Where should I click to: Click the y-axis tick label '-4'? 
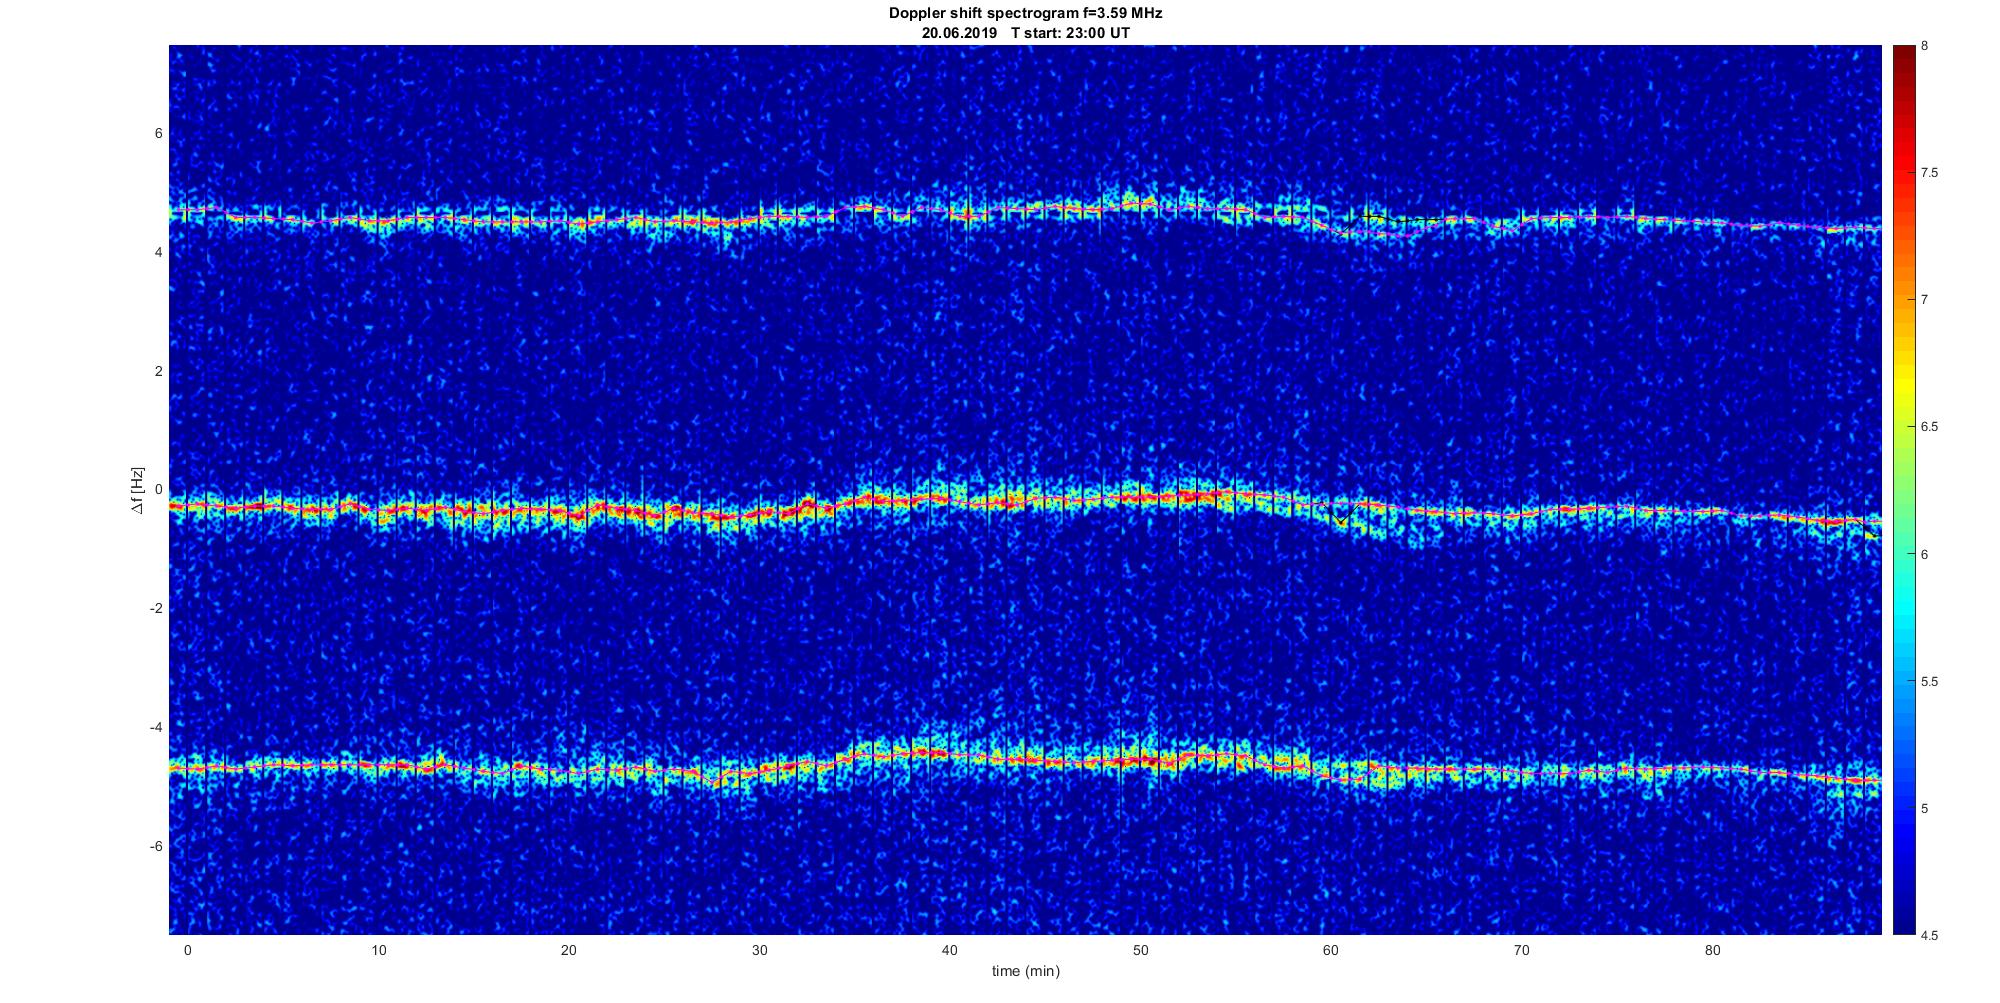pos(156,727)
